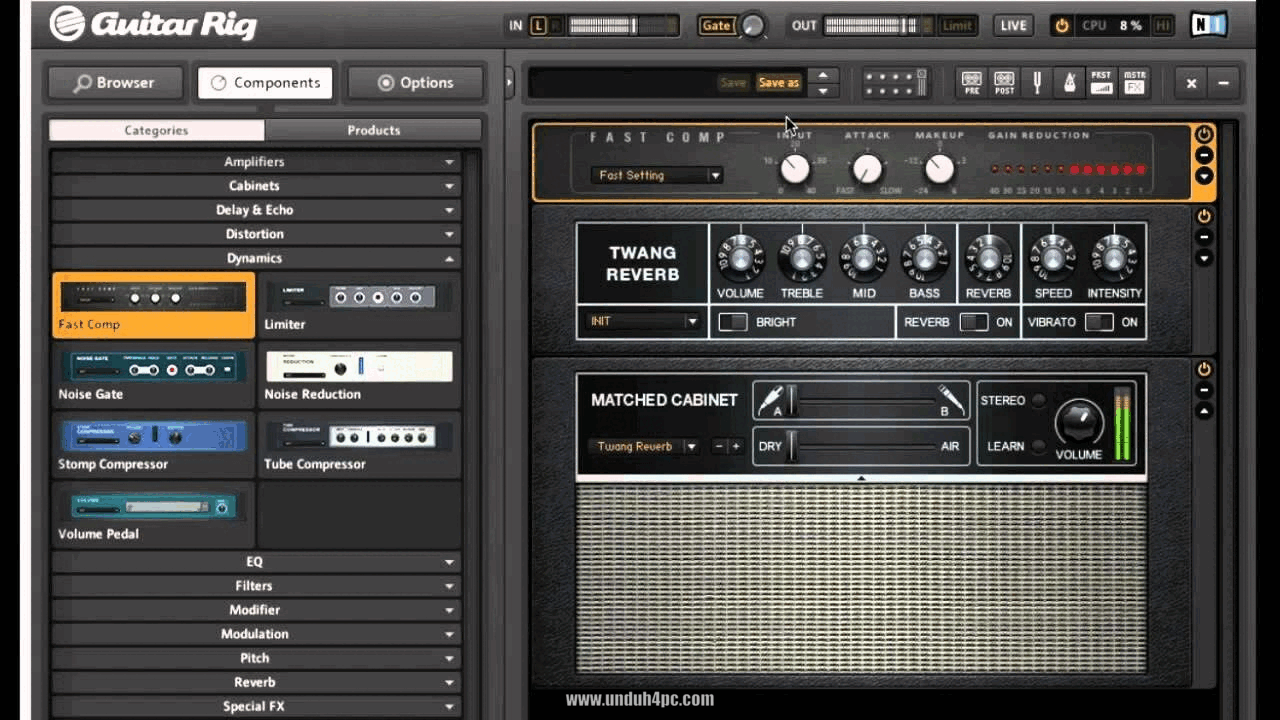This screenshot has width=1280, height=720.
Task: Select the Products view
Action: pos(373,130)
